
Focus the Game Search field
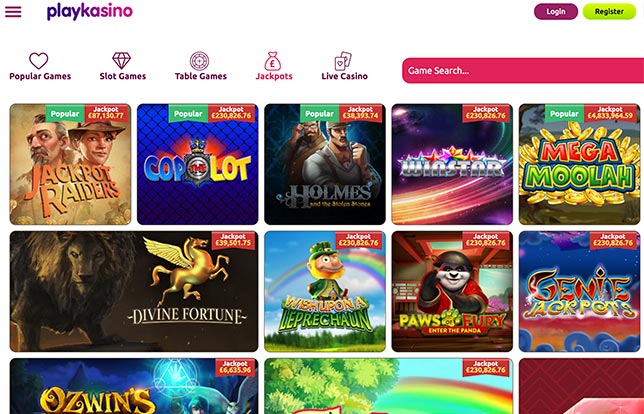pos(523,71)
